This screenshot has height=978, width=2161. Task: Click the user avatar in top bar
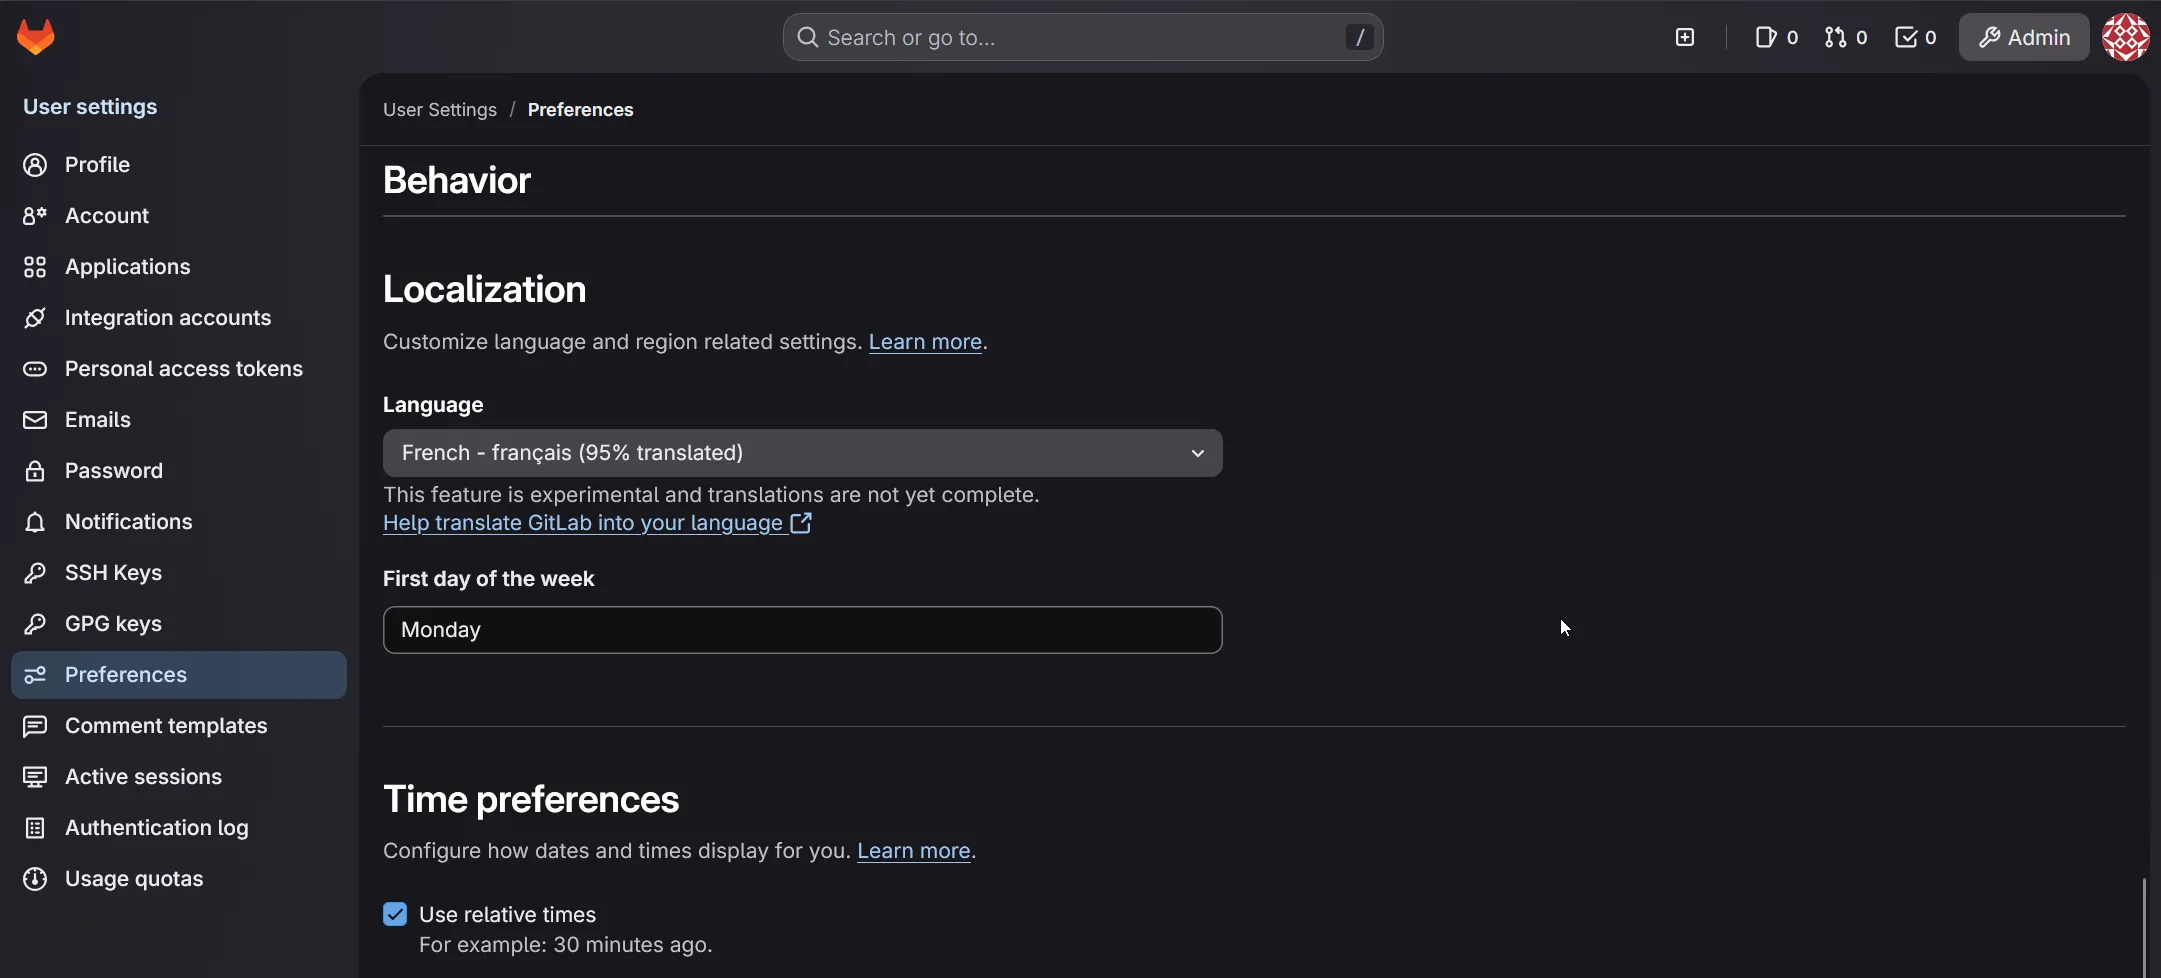tap(2125, 37)
